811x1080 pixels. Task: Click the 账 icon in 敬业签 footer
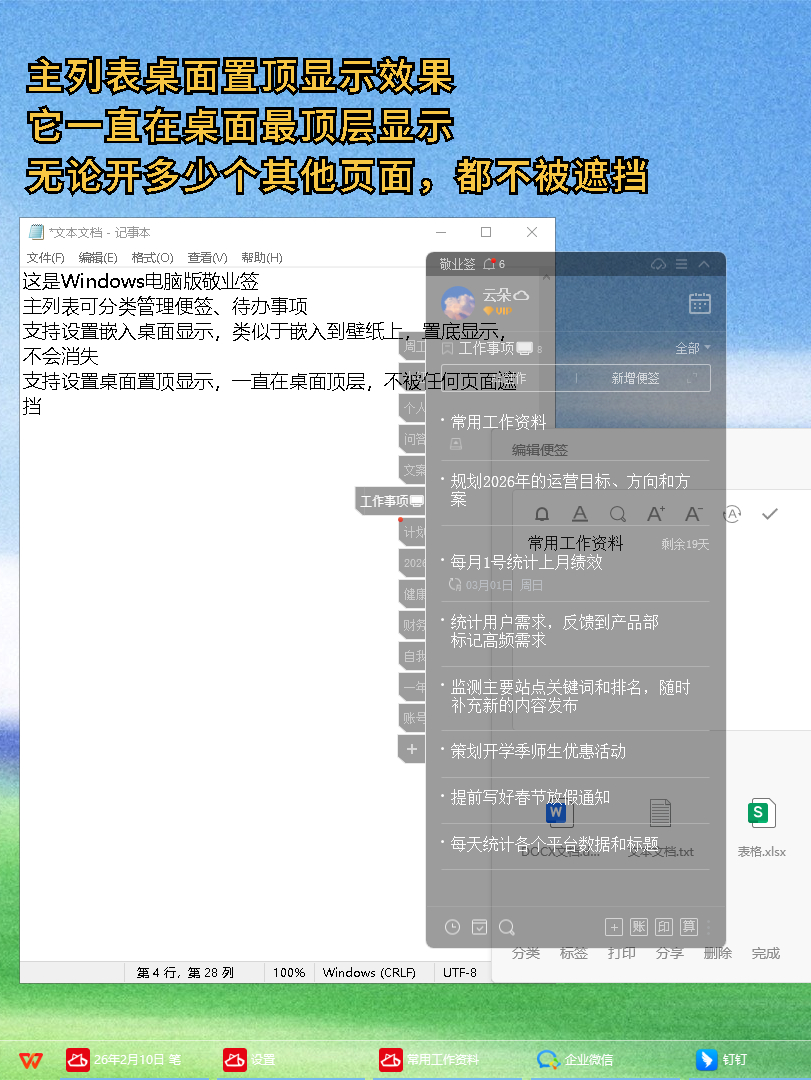coord(639,927)
